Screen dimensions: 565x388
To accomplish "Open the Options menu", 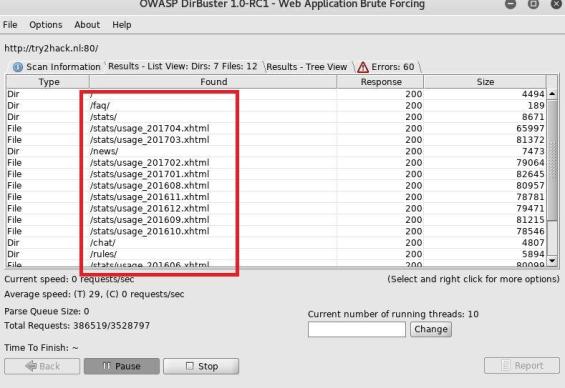I will point(46,25).
